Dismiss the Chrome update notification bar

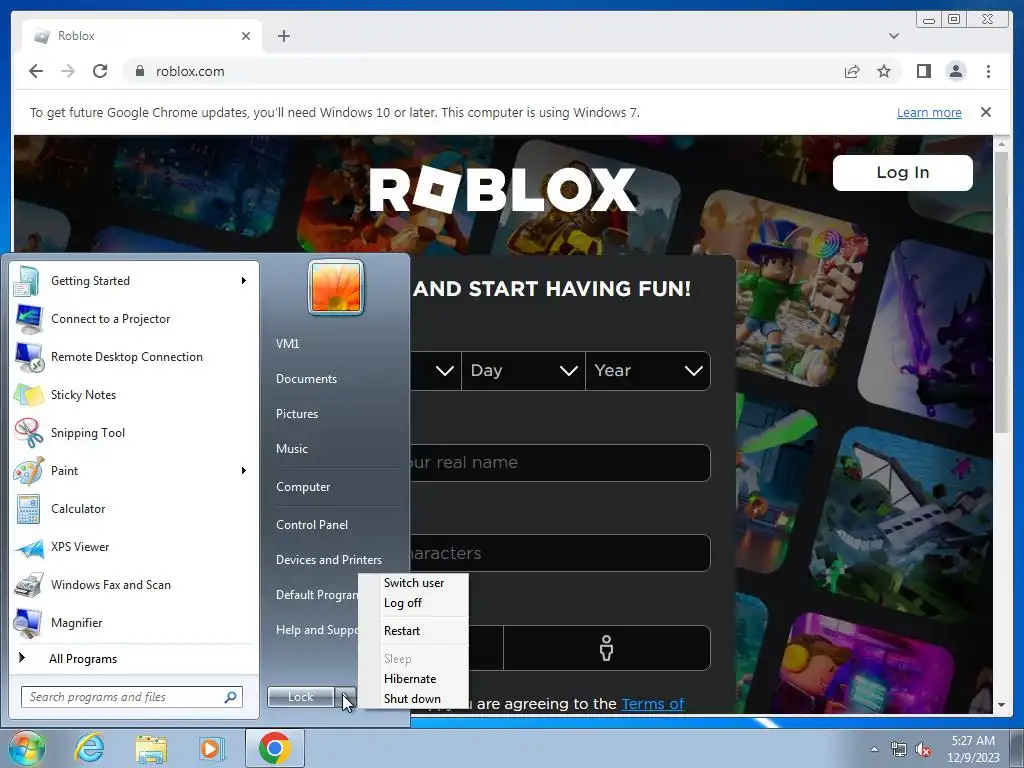pos(985,112)
